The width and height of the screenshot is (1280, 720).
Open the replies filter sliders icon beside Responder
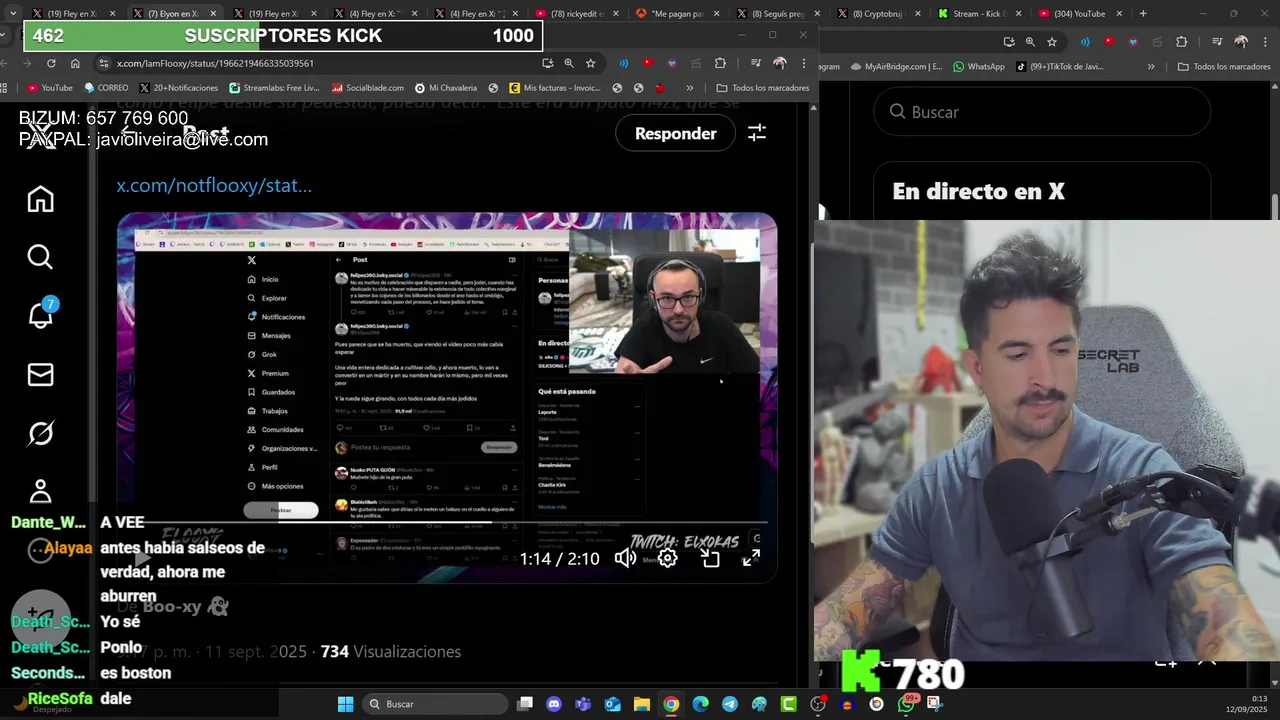pyautogui.click(x=757, y=133)
